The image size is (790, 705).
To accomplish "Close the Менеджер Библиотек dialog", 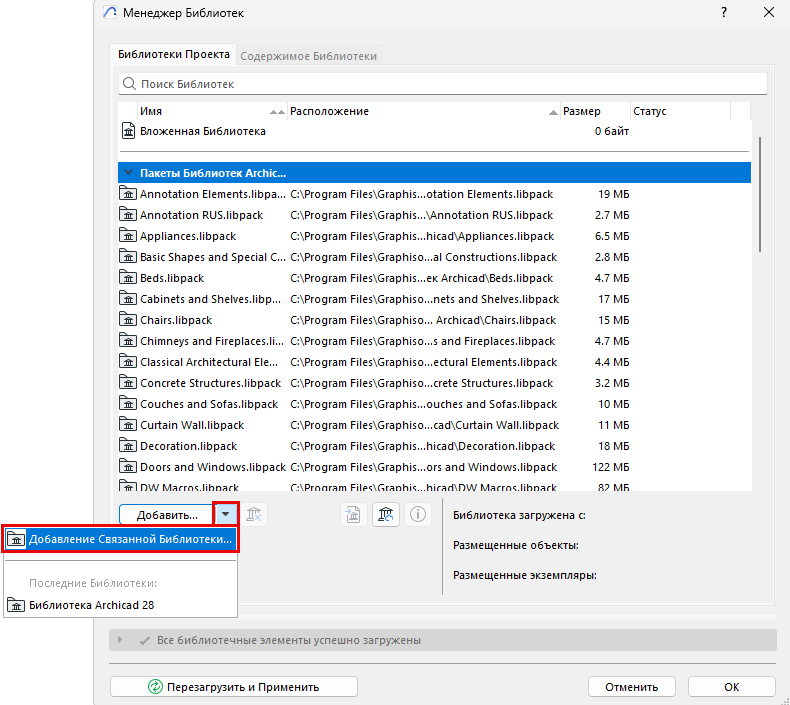I will point(768,12).
